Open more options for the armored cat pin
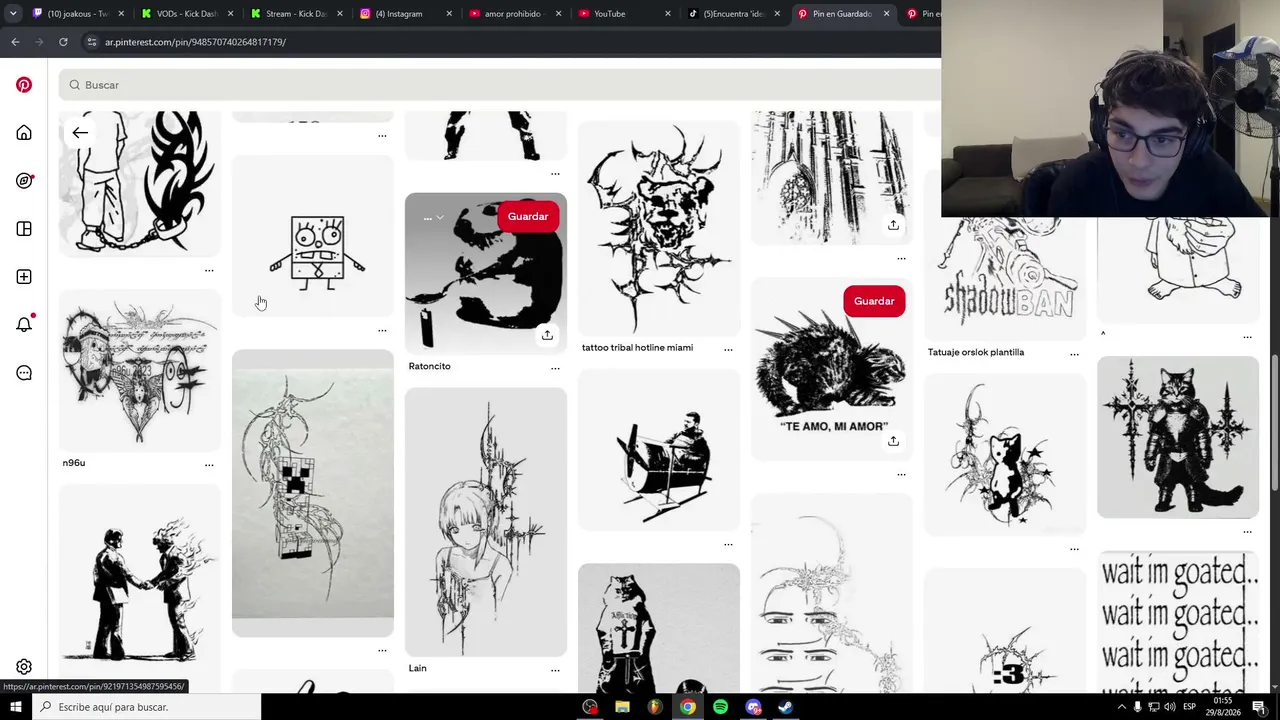 (1247, 532)
